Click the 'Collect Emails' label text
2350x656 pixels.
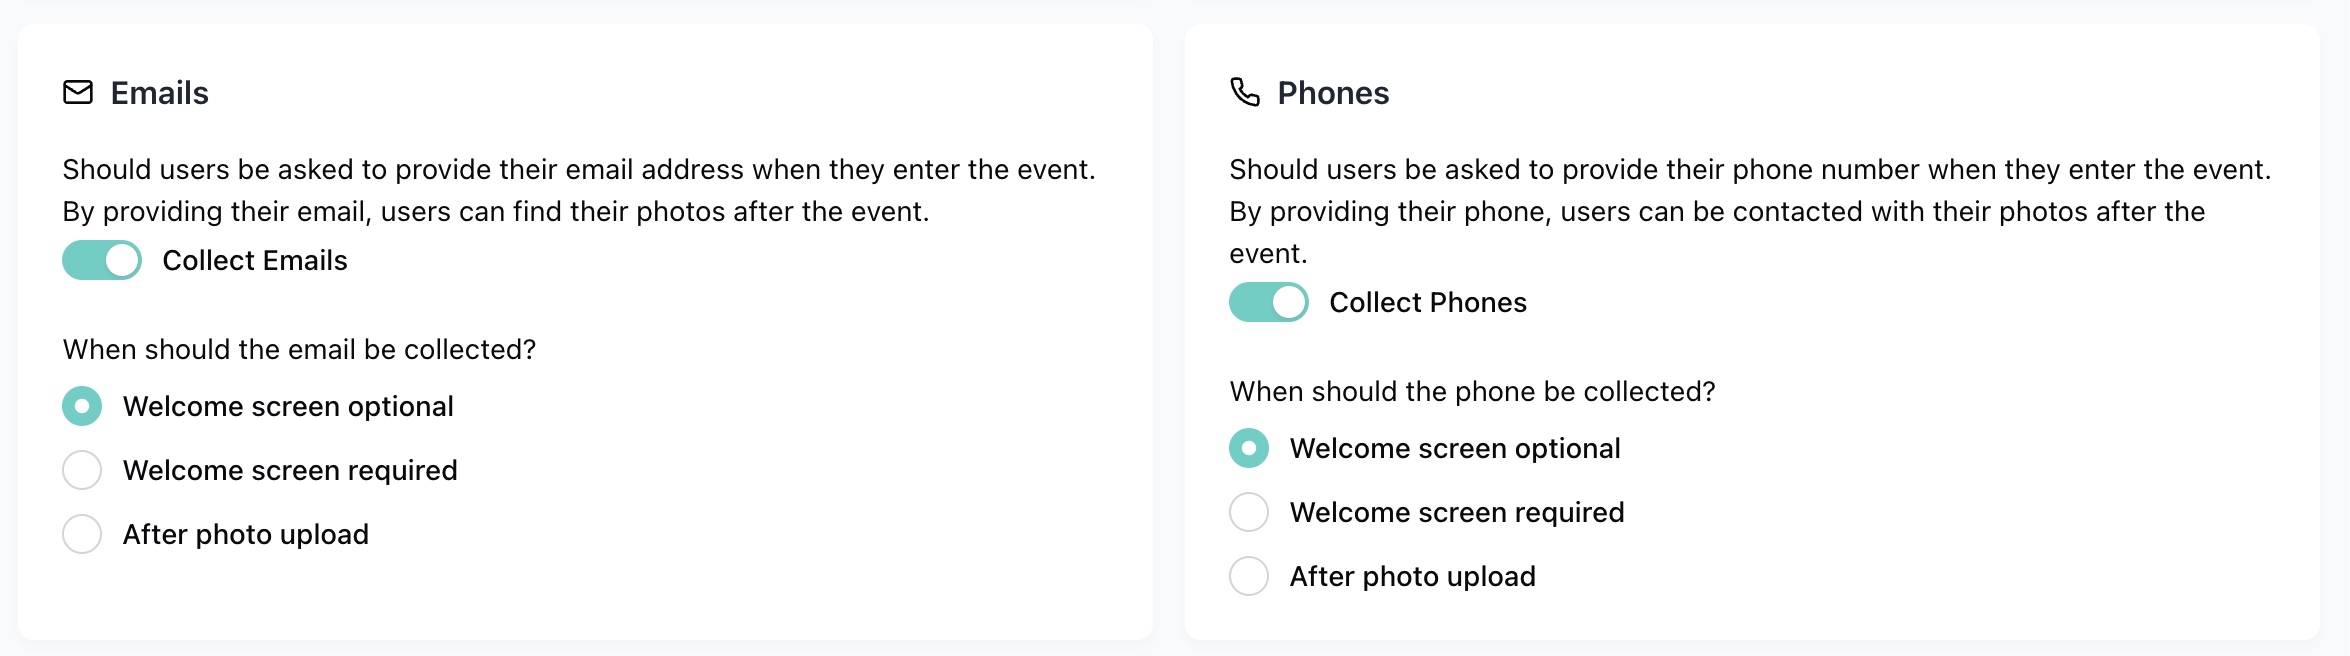pyautogui.click(x=255, y=260)
